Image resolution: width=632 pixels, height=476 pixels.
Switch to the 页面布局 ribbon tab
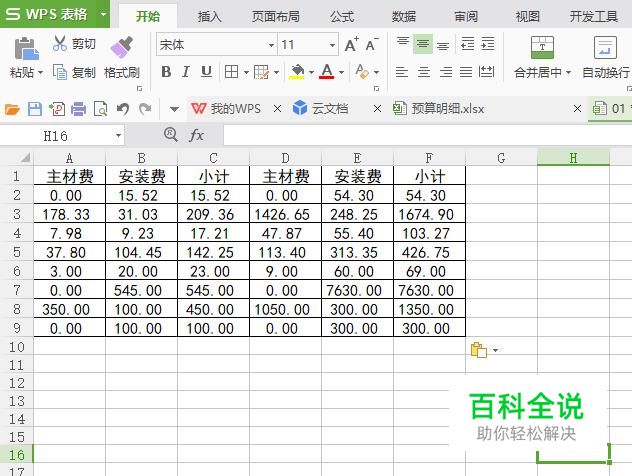click(x=276, y=17)
